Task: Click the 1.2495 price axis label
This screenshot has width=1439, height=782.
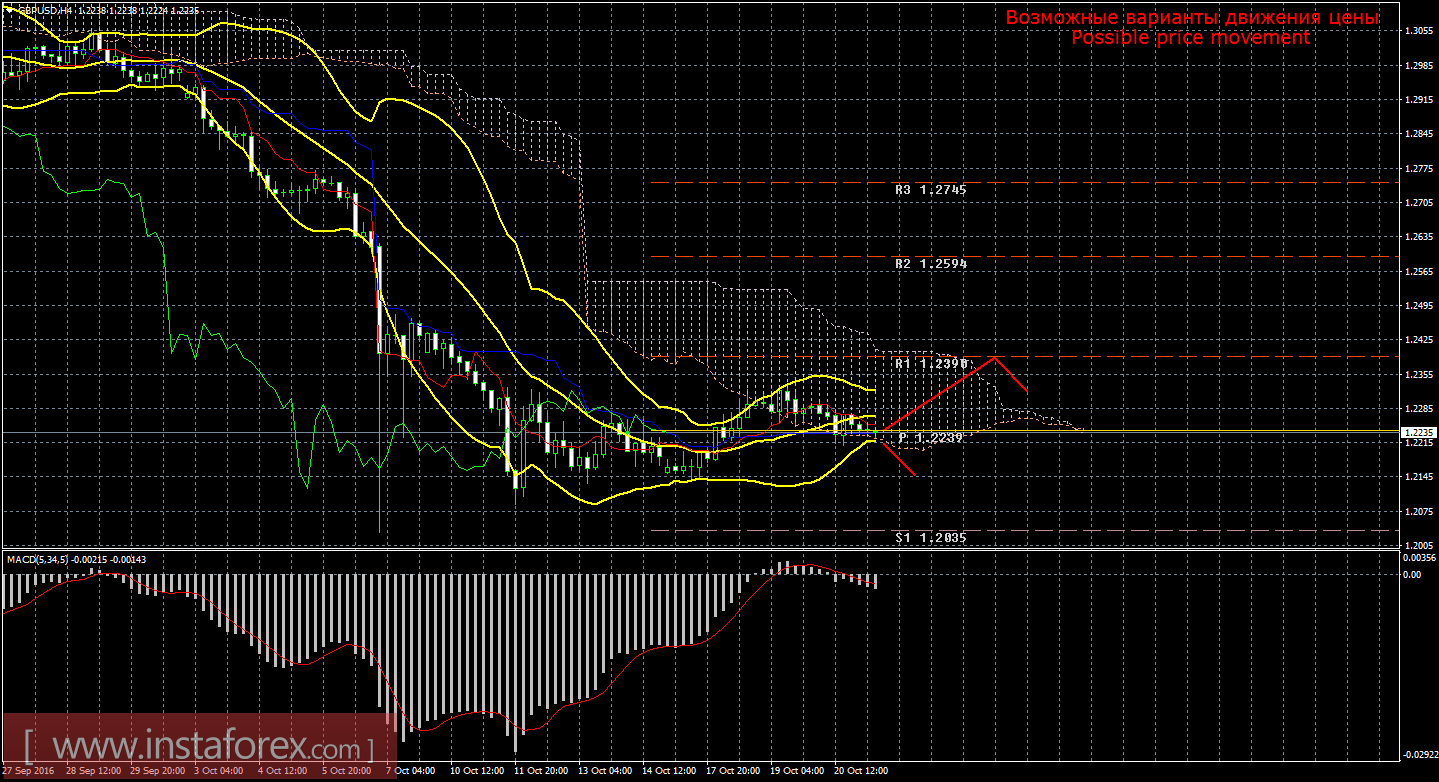Action: pos(1417,306)
